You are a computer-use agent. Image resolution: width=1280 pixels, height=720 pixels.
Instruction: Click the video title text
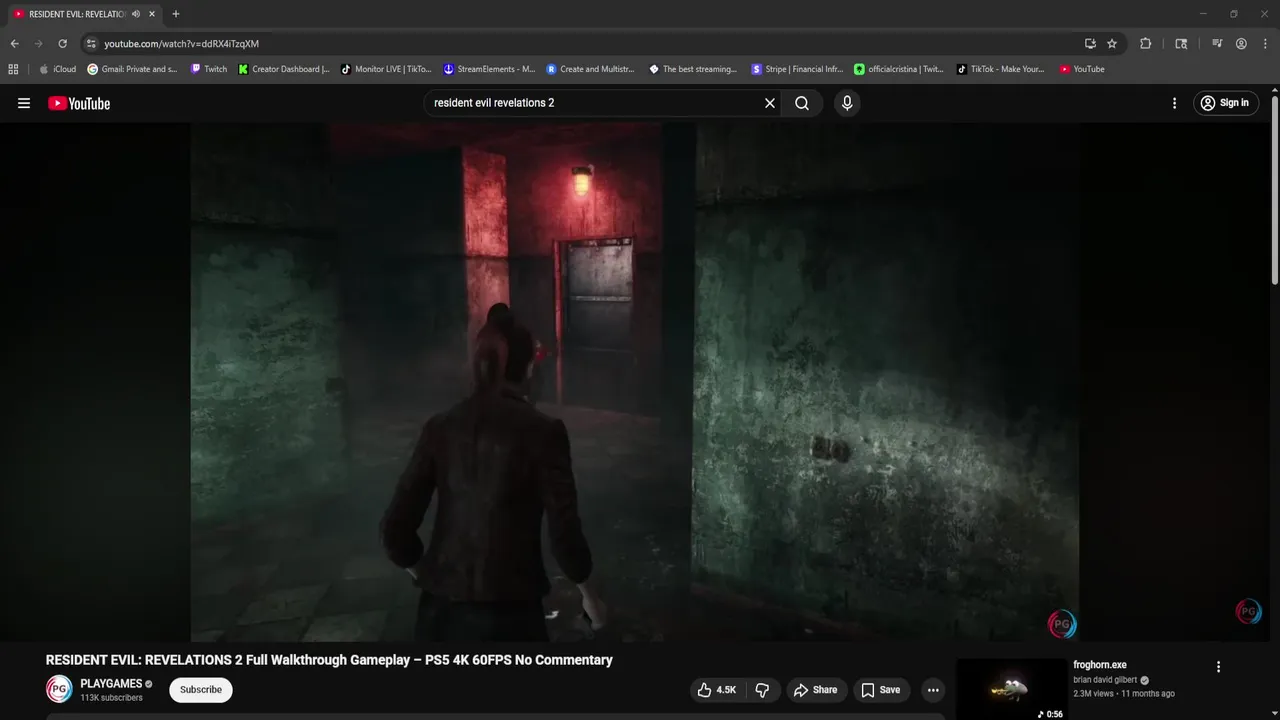(x=329, y=660)
